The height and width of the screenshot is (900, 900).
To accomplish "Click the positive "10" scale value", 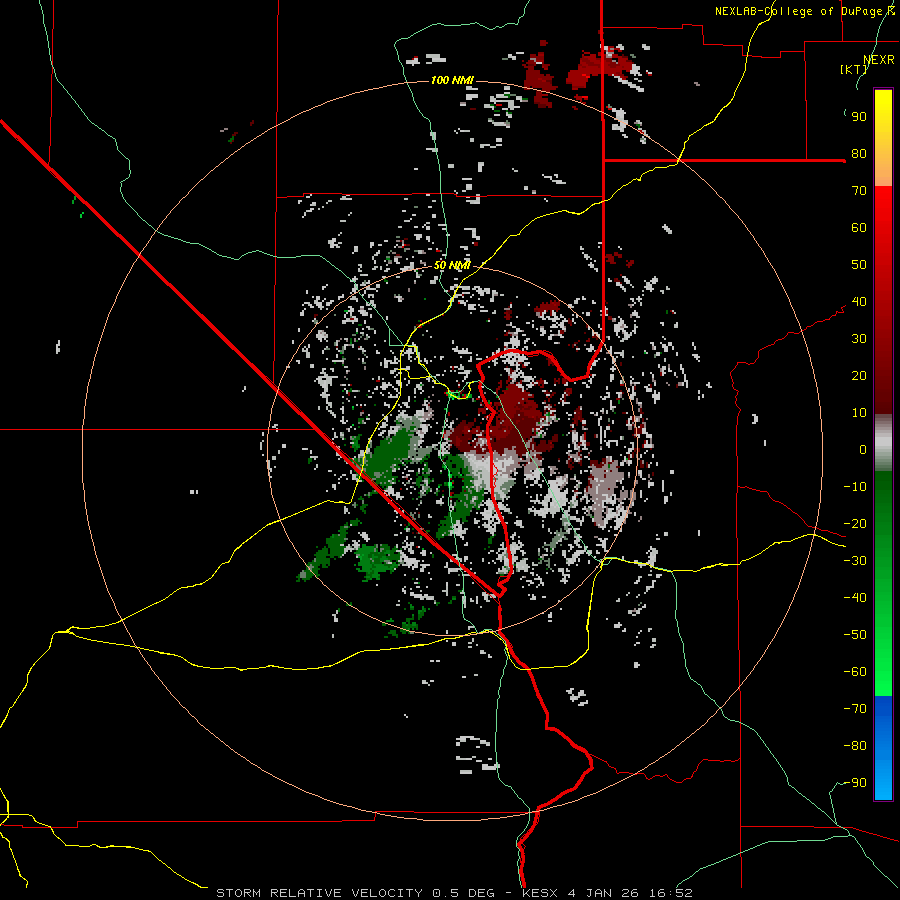I will (859, 413).
